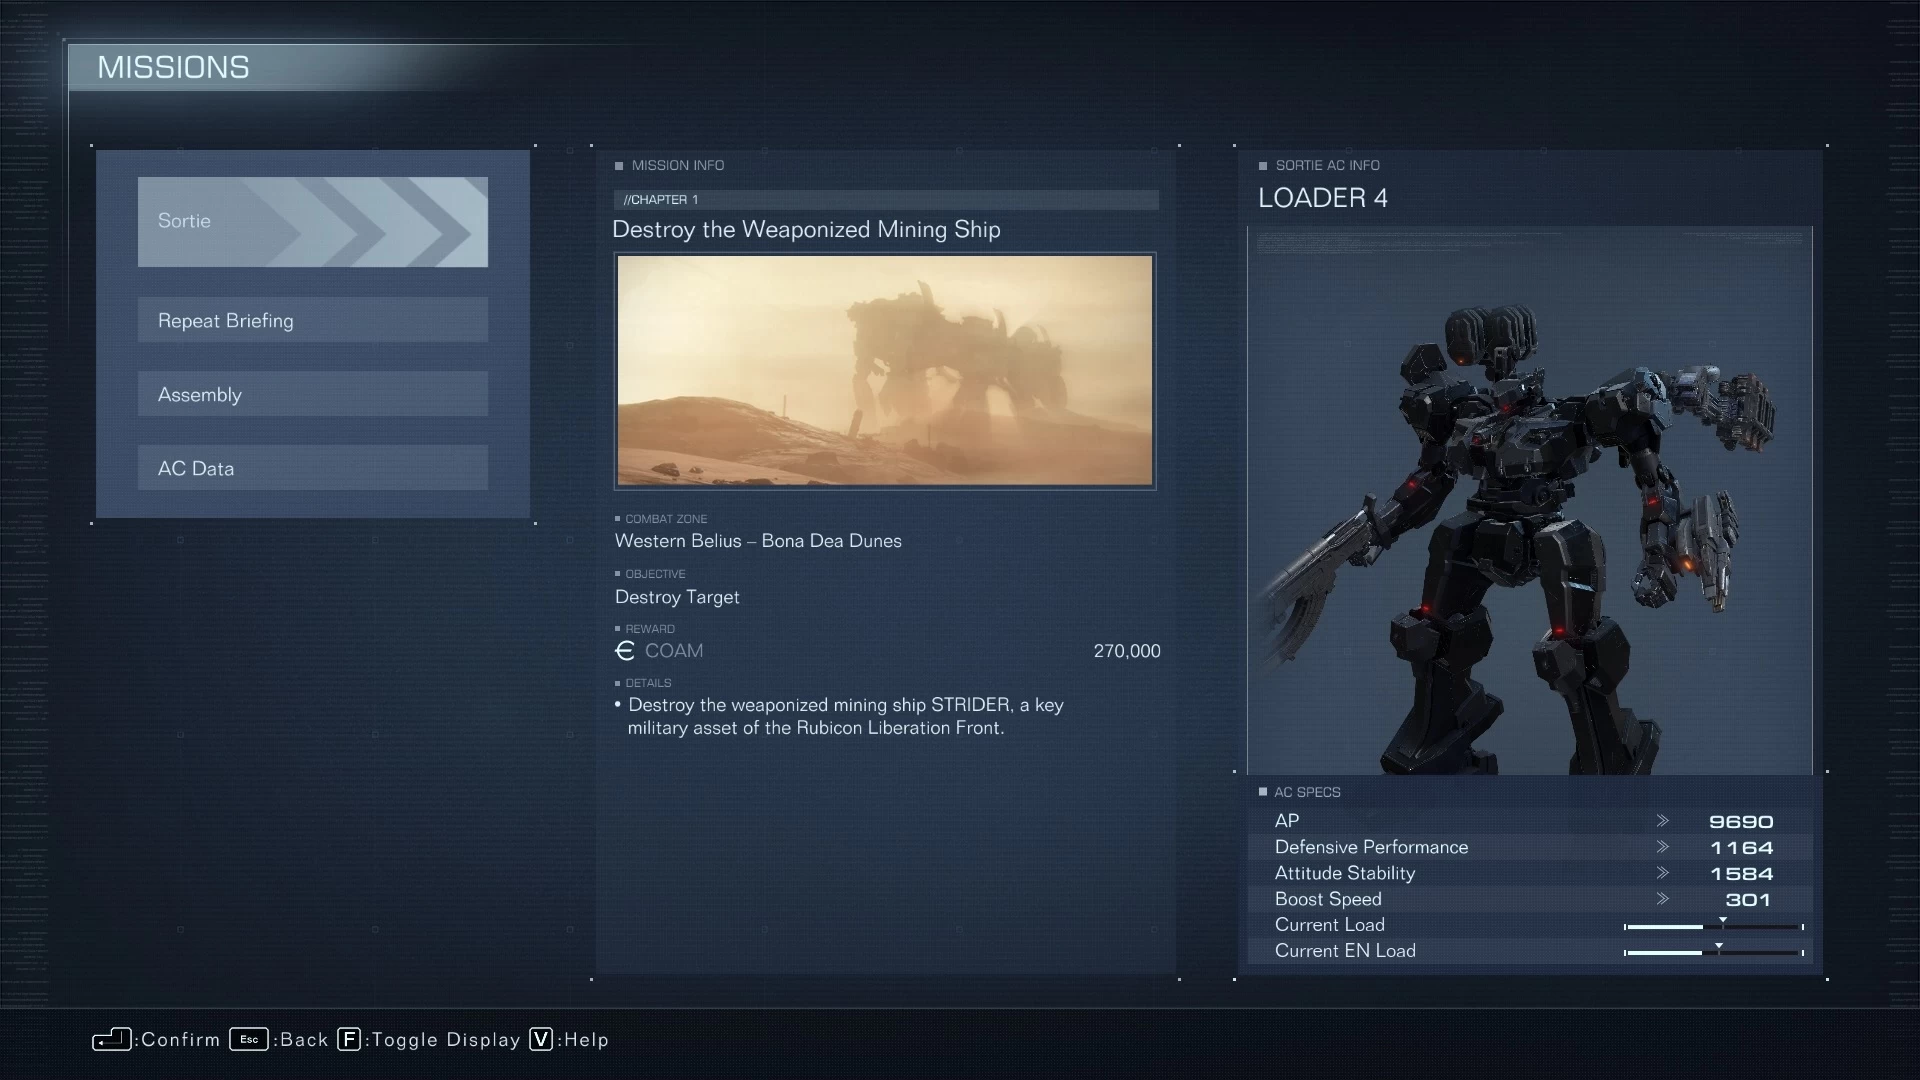Screen dimensions: 1920x1080
Task: Open the AC Data menu entry
Action: click(x=313, y=468)
